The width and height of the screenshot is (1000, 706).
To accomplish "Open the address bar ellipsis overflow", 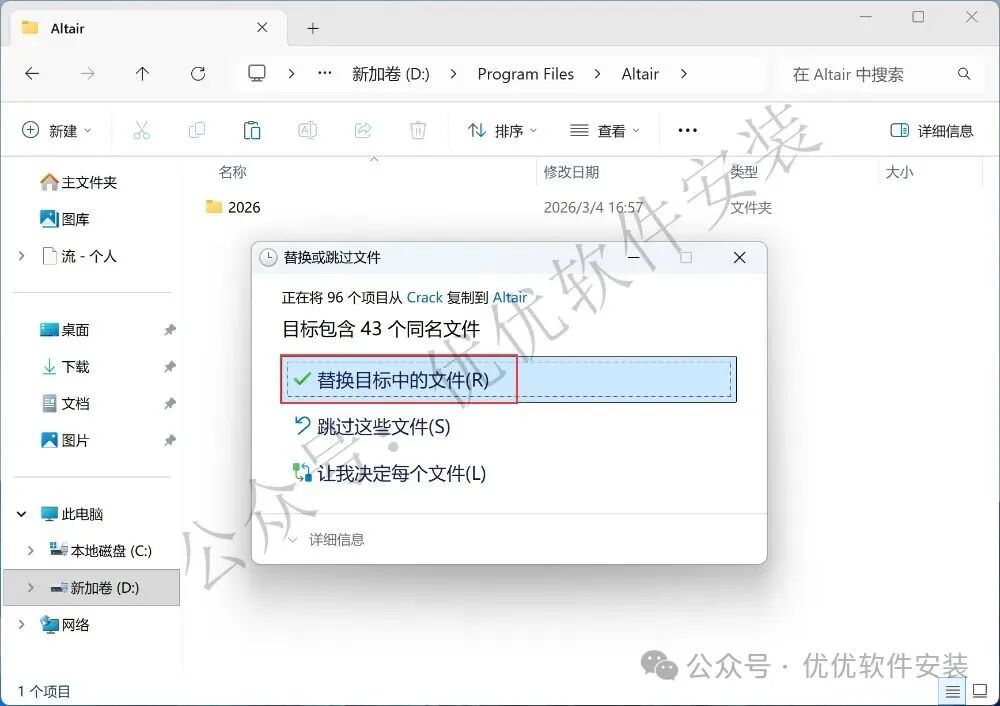I will [x=325, y=73].
